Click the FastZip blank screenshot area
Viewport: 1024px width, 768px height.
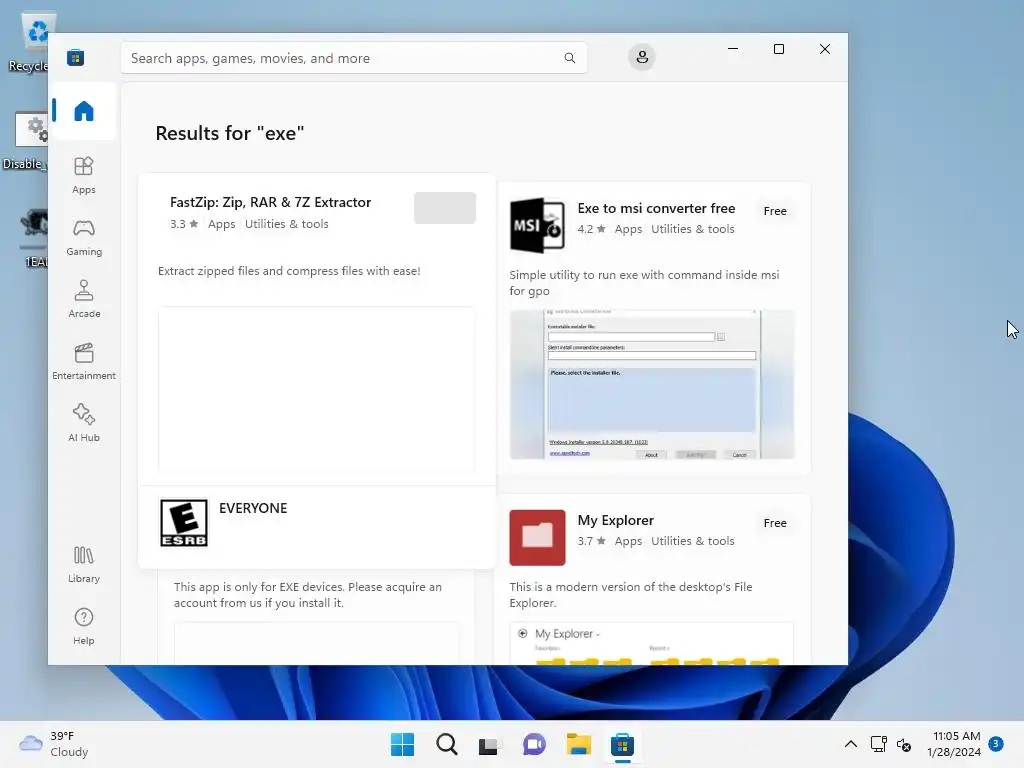[x=317, y=389]
